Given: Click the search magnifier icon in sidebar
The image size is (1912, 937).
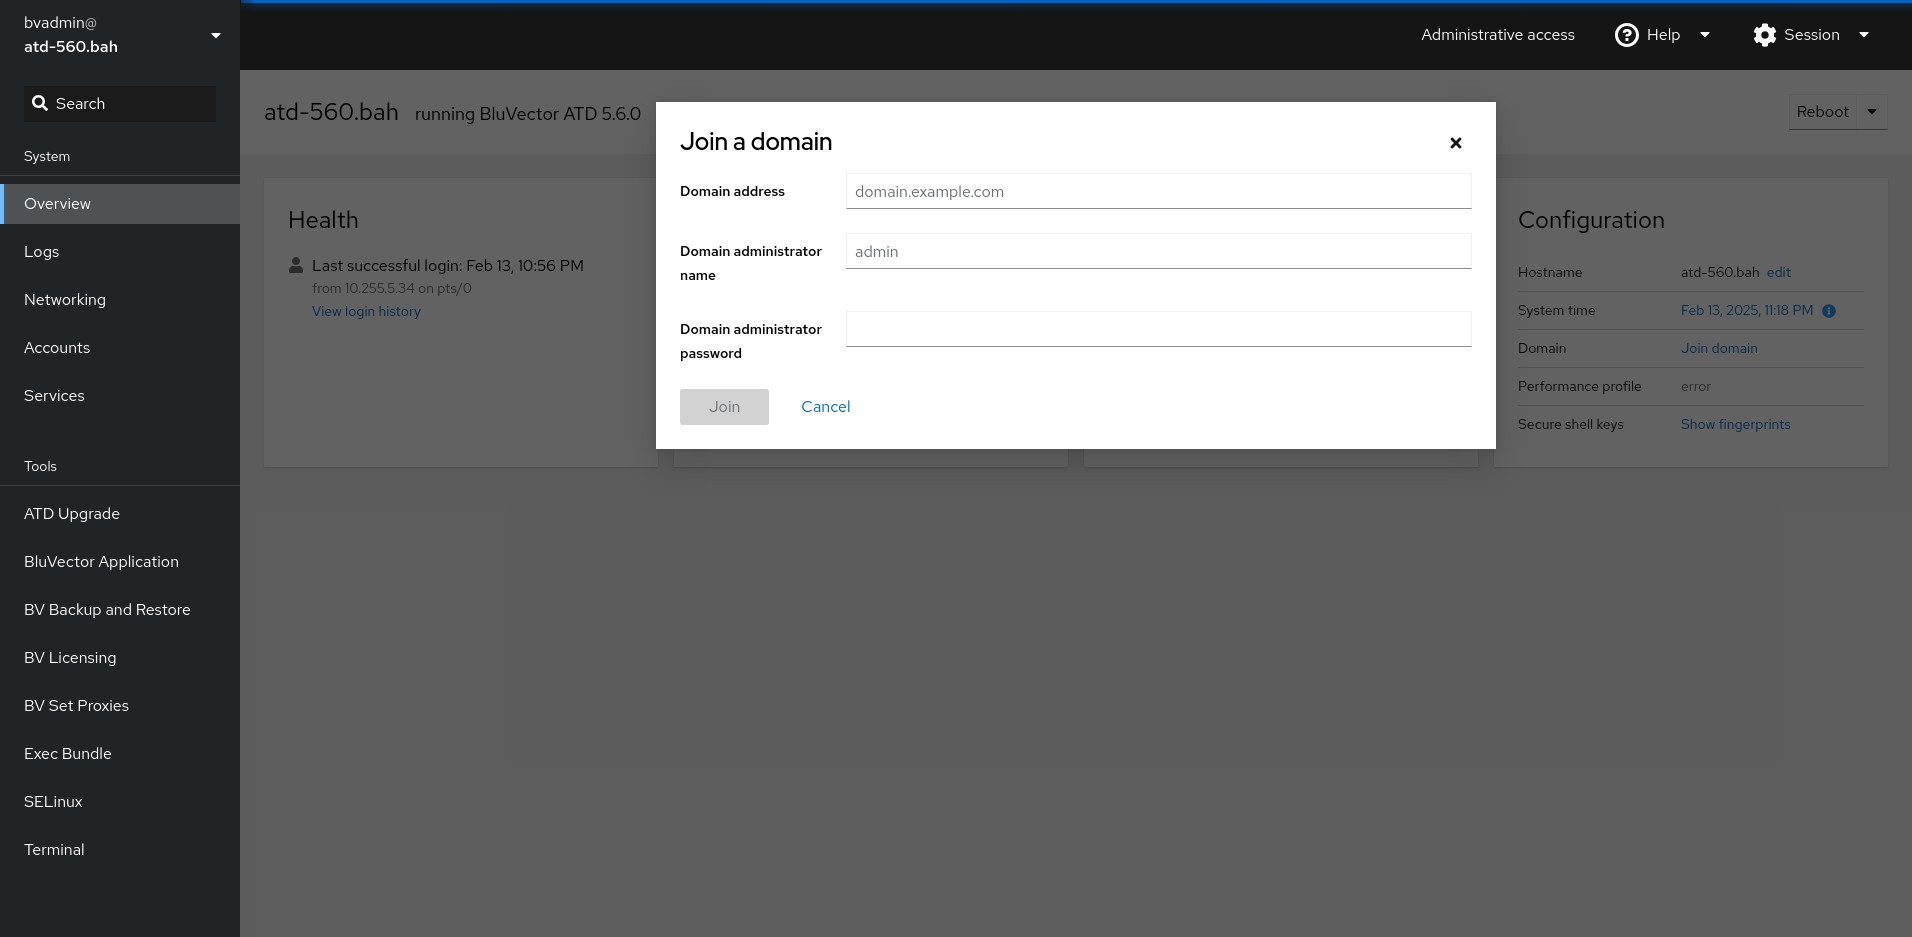Looking at the screenshot, I should 40,103.
